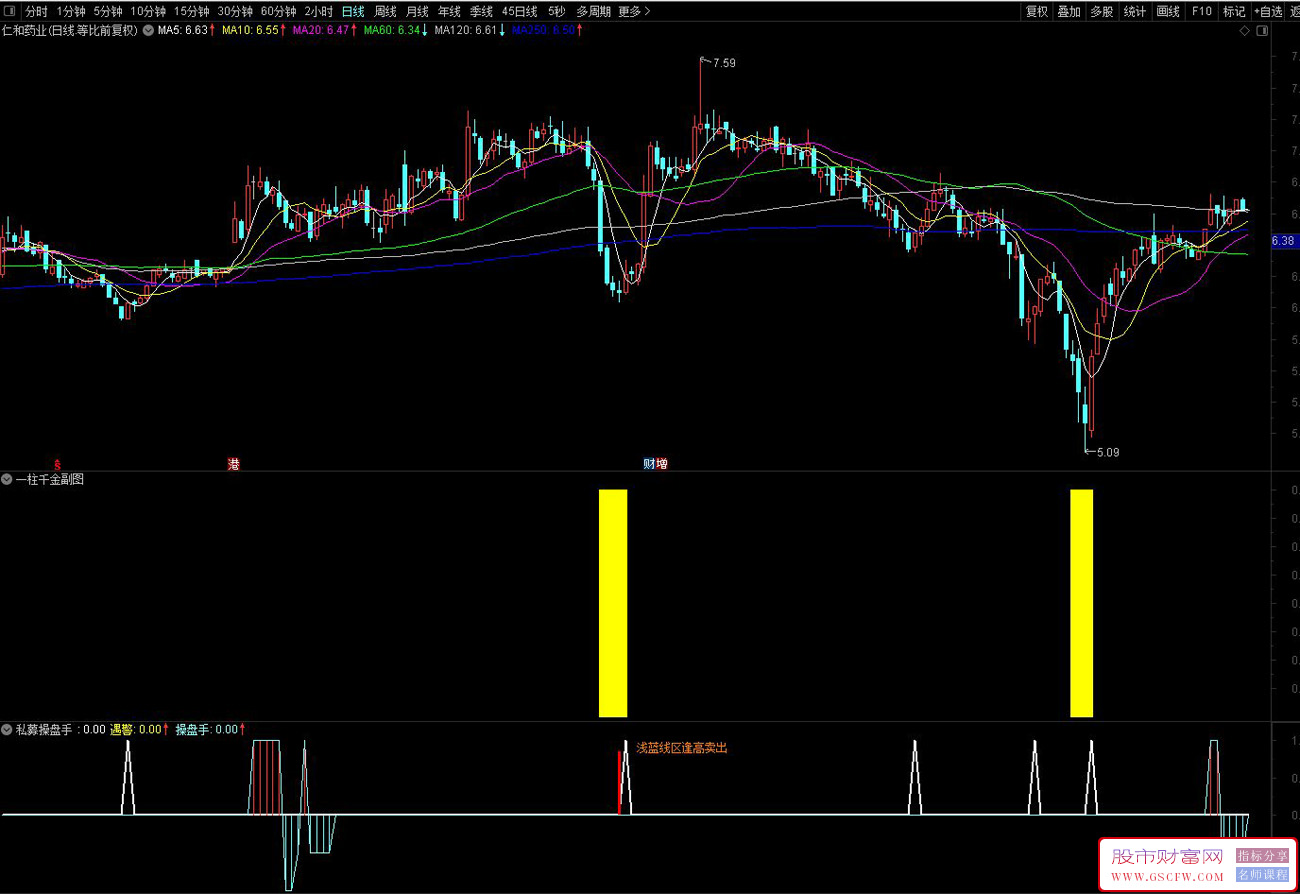The image size is (1300, 894).
Task: Click the diamond marker icon at top right
Action: pos(1244,31)
